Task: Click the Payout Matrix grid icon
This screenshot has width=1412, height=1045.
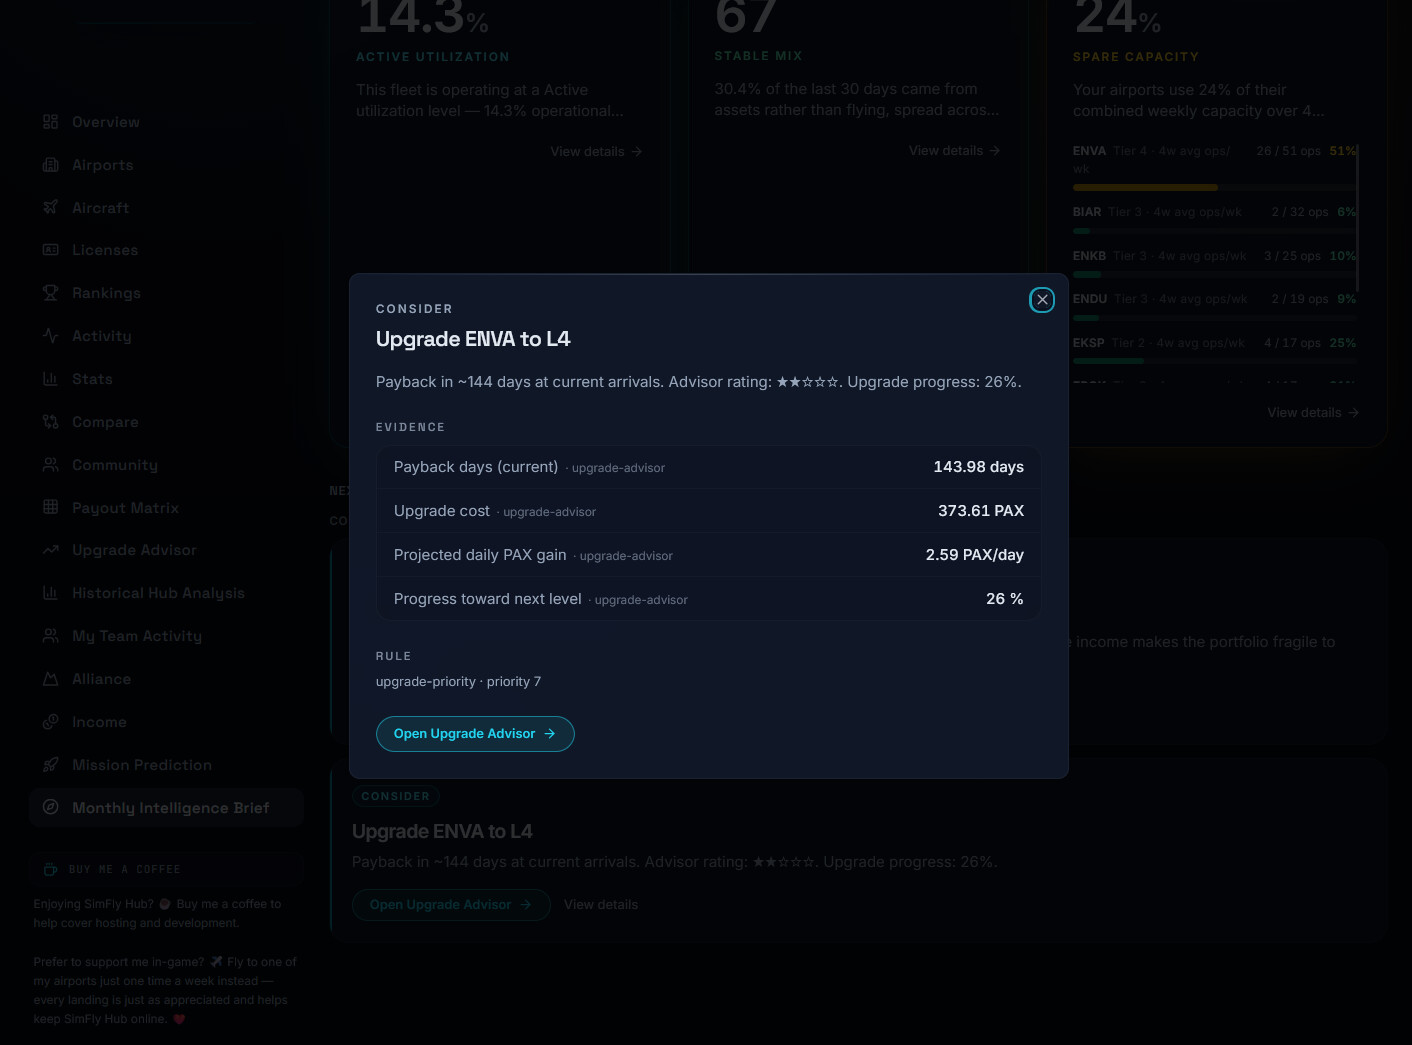Action: (51, 508)
